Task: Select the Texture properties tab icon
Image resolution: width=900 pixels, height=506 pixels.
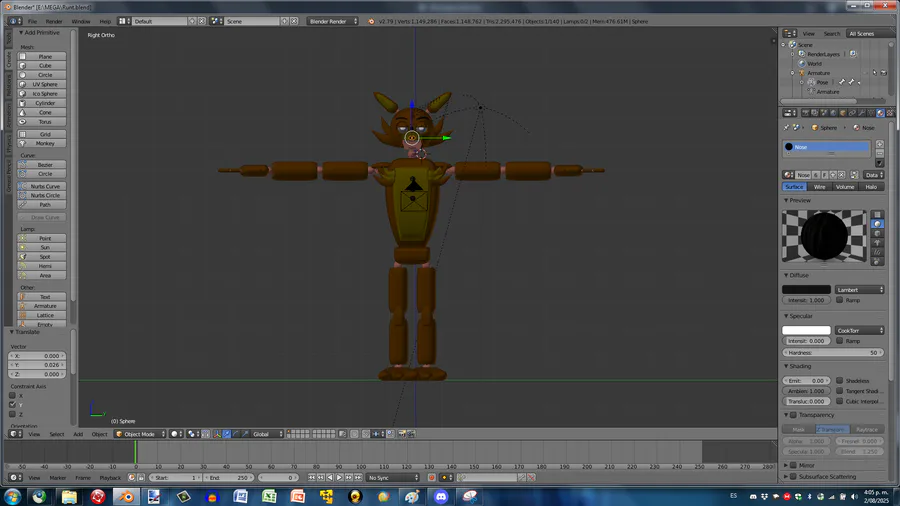Action: (x=890, y=113)
